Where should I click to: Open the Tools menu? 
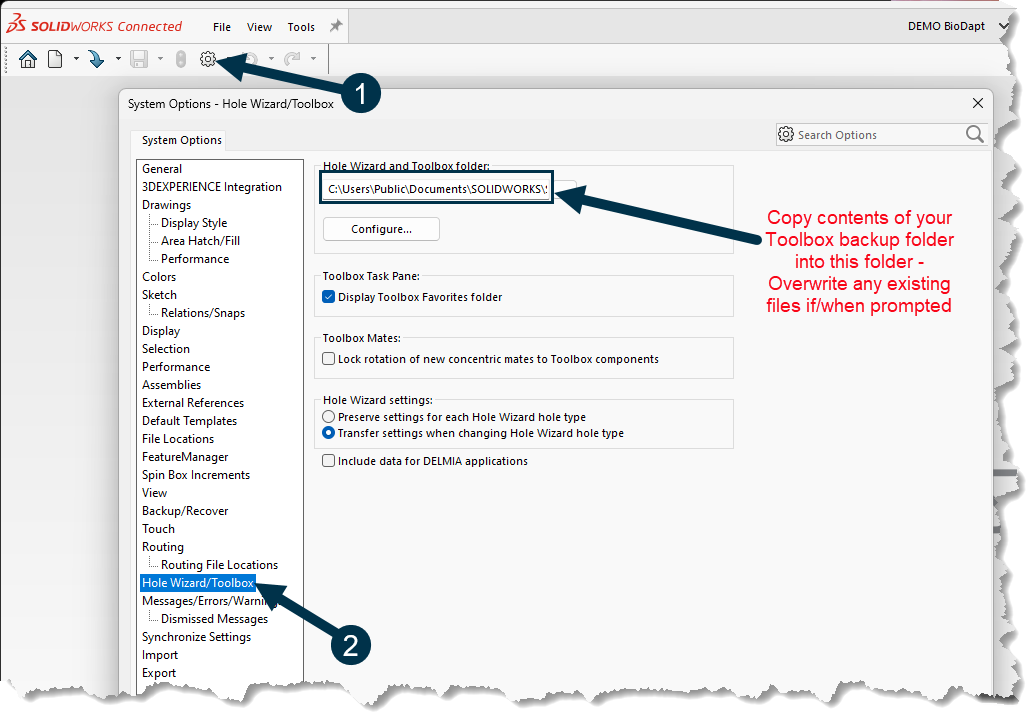click(x=301, y=27)
